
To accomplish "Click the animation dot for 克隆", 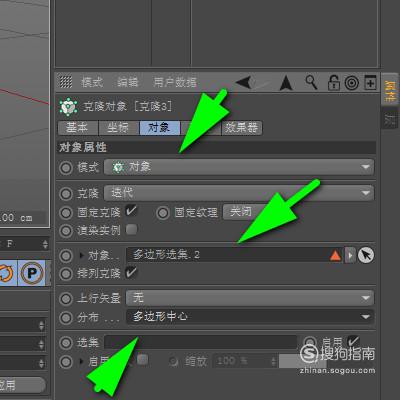I will [66, 194].
